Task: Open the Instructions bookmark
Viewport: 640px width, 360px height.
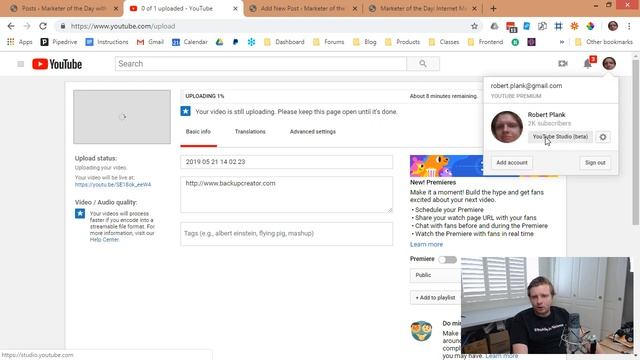Action: click(107, 42)
